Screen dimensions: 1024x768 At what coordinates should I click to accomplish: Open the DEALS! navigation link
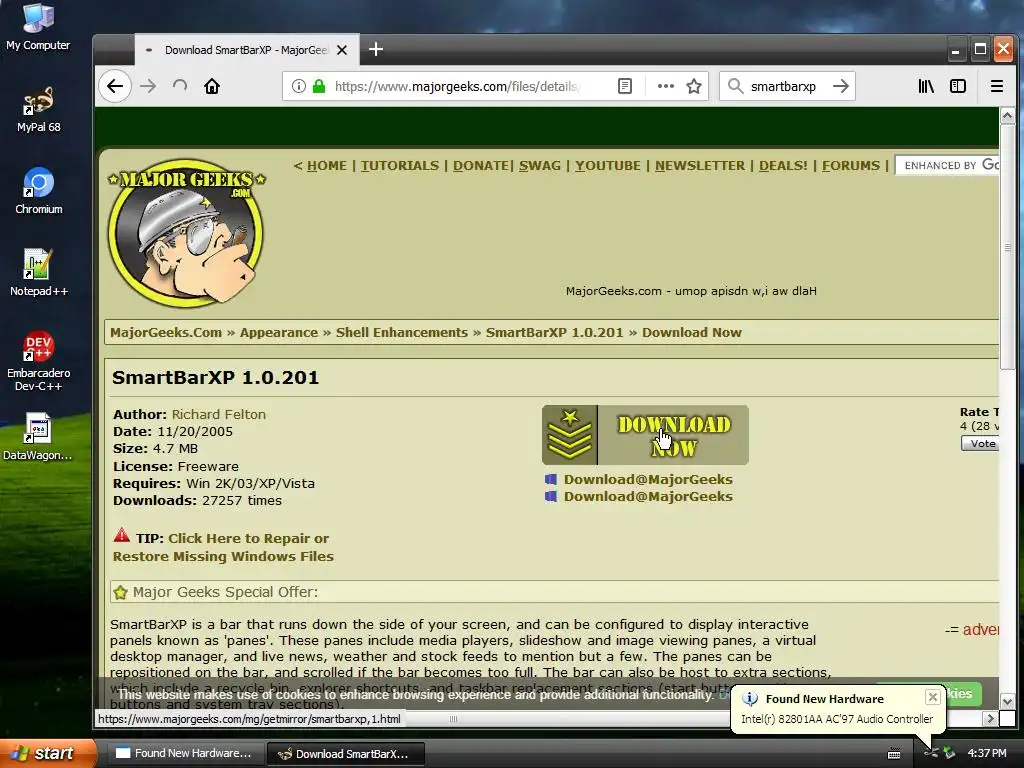783,166
